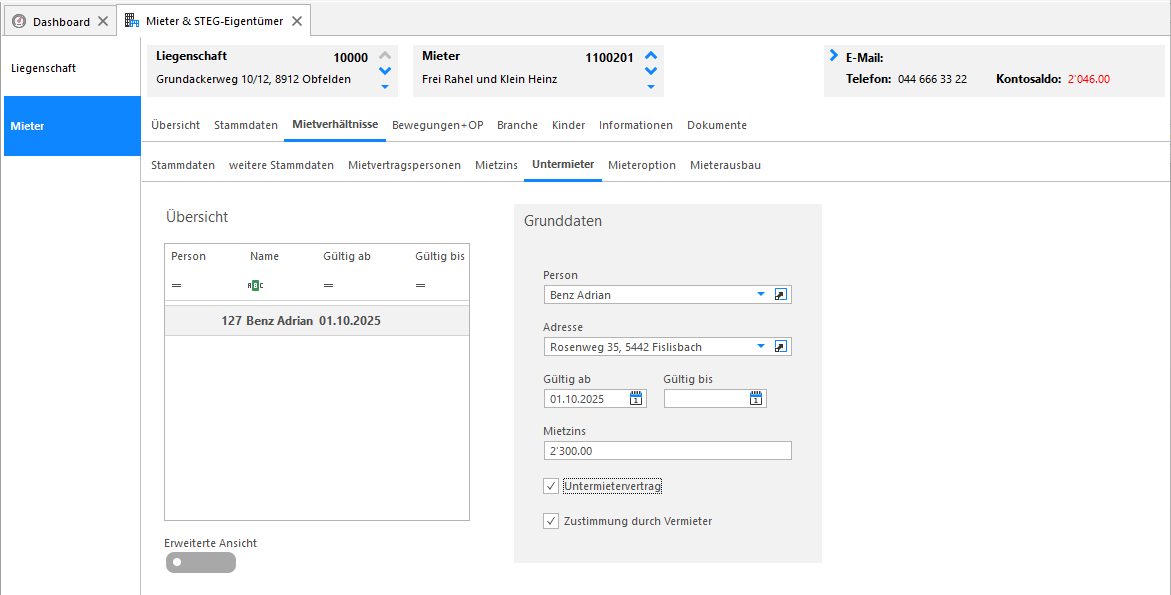Click the Kontosaldo value 2'046.00

(x=1088, y=78)
